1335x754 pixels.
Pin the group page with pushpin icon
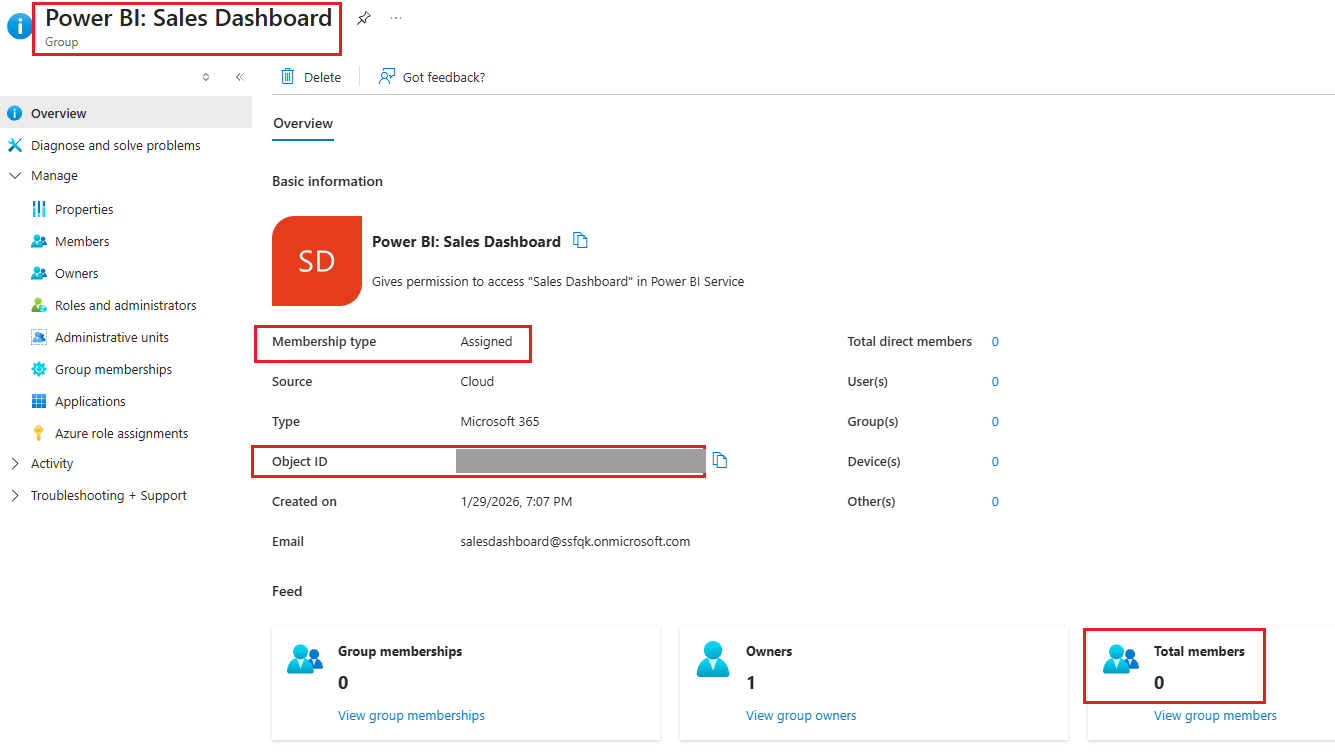pos(364,18)
